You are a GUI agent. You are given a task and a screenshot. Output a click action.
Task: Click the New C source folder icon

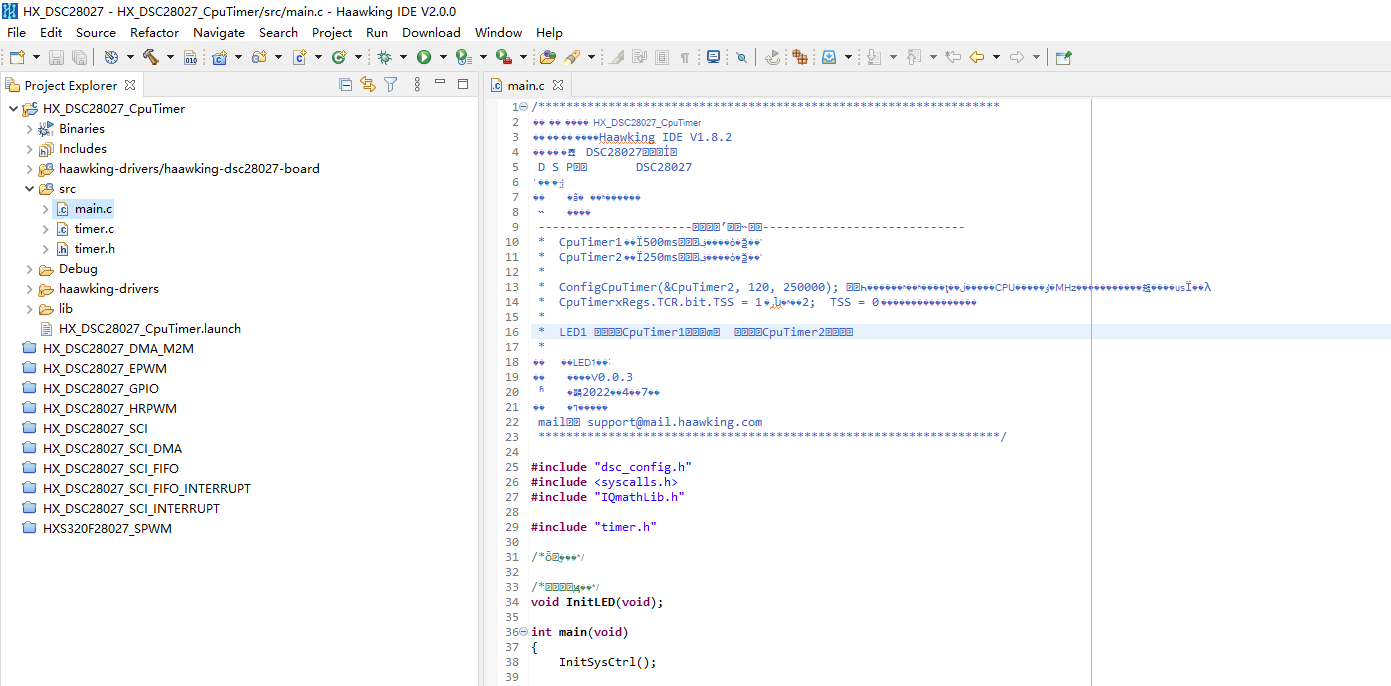[259, 57]
